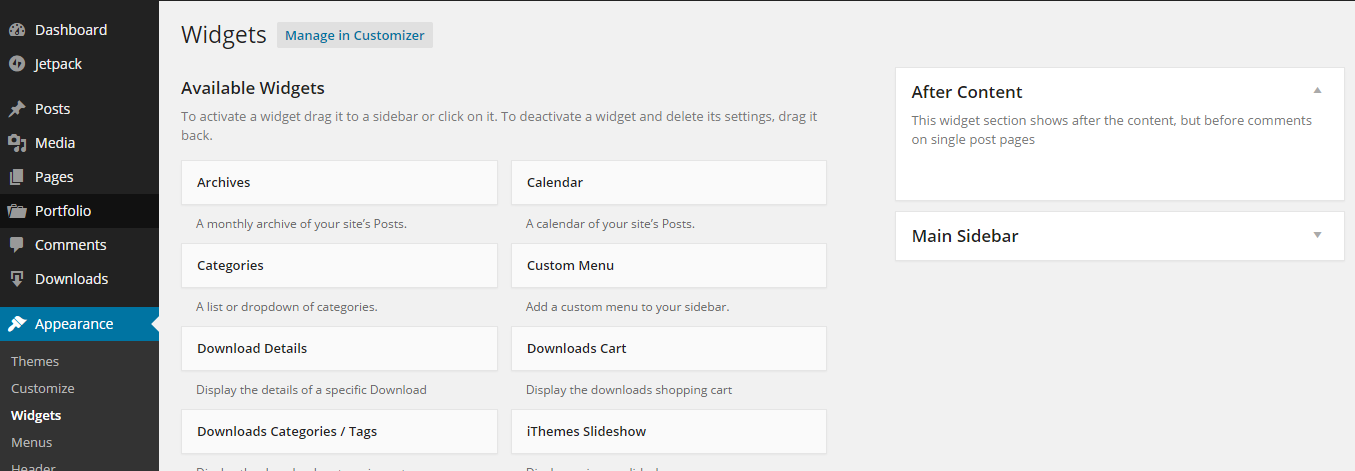Click the Downloads arrow icon

(x=17, y=279)
